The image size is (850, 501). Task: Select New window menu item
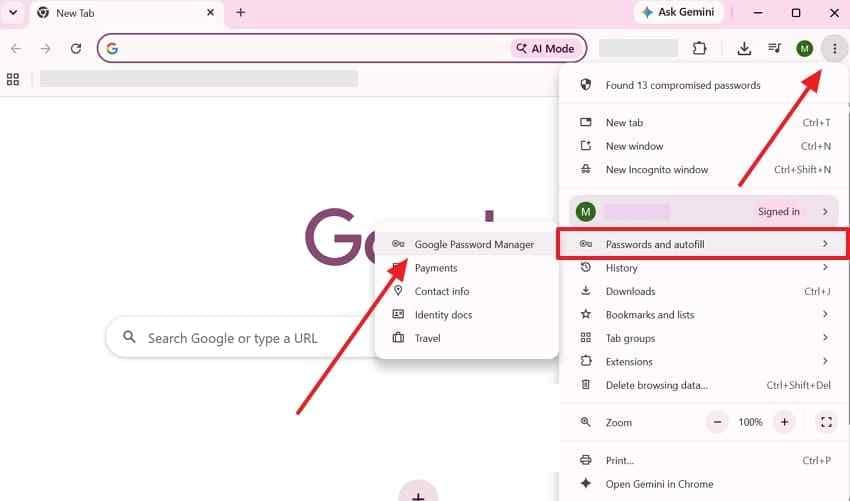703,146
